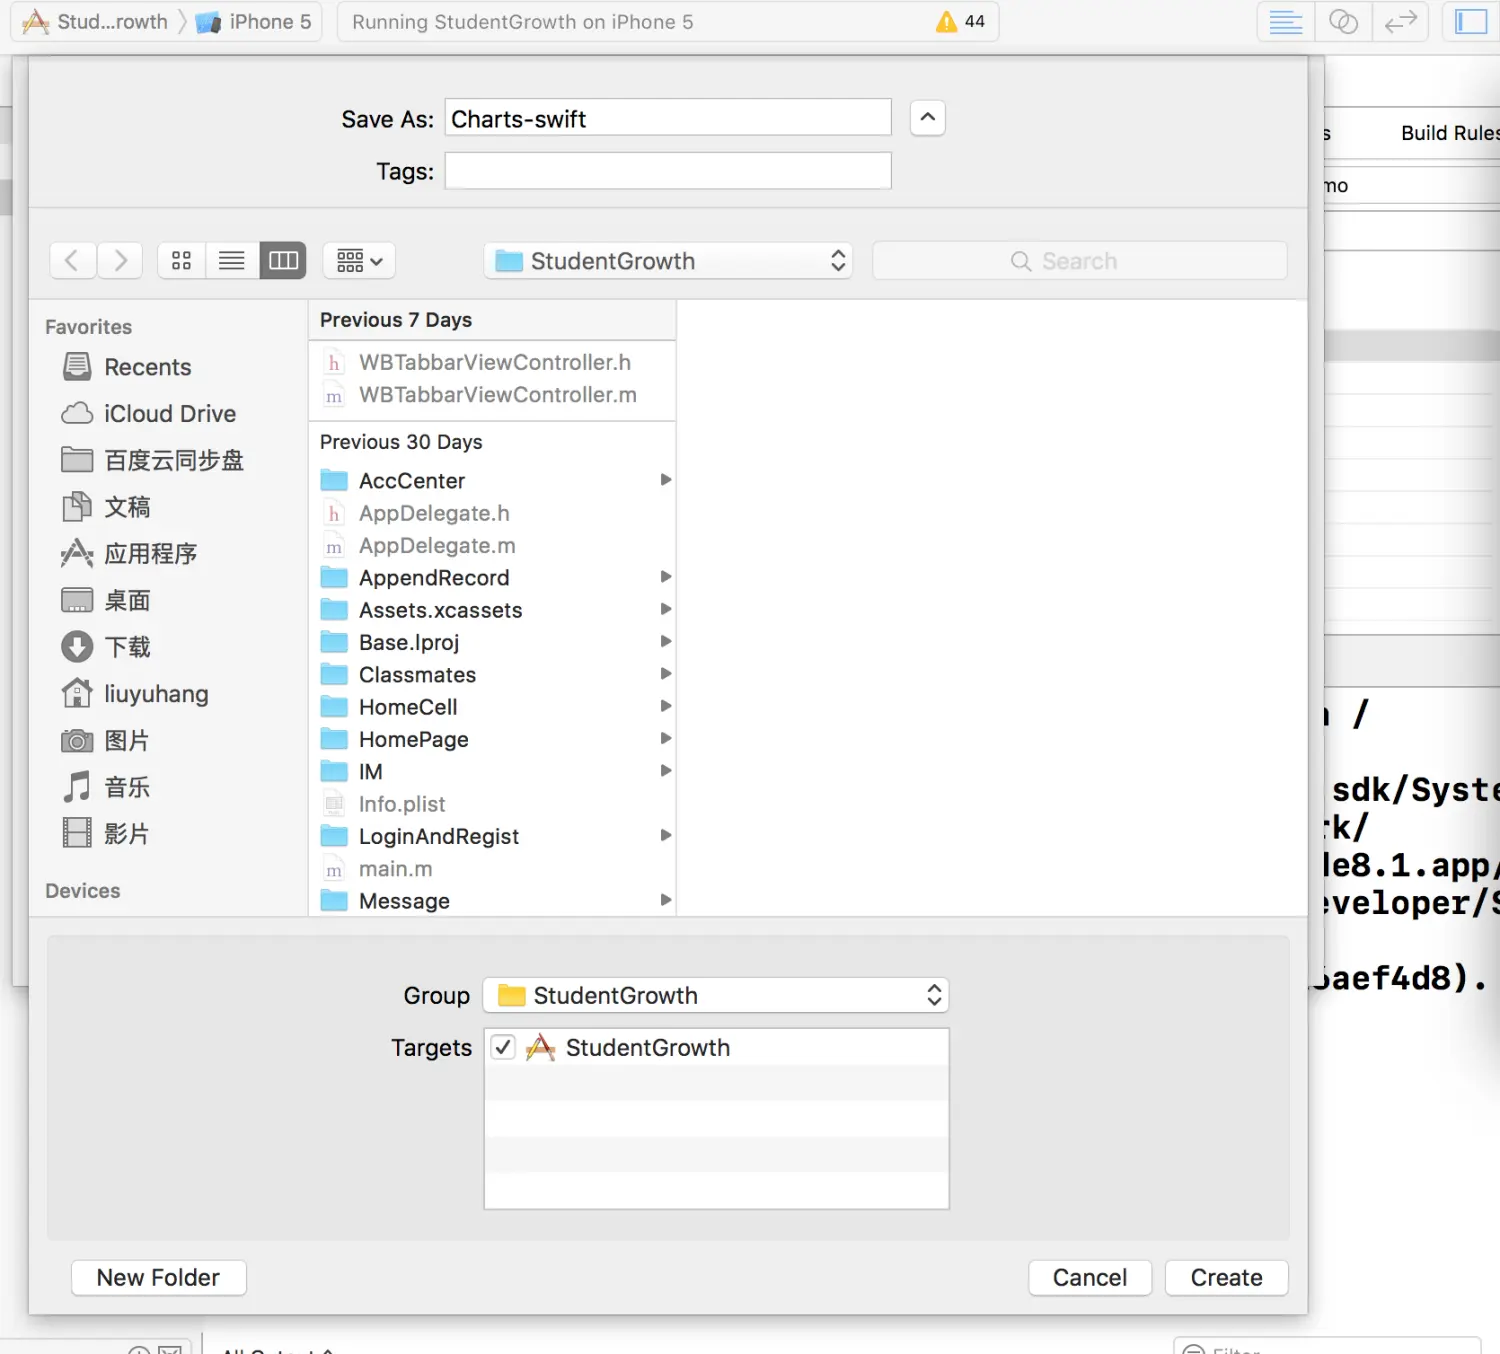Switch to icon view in save dialog
Viewport: 1500px width, 1354px height.
click(181, 261)
